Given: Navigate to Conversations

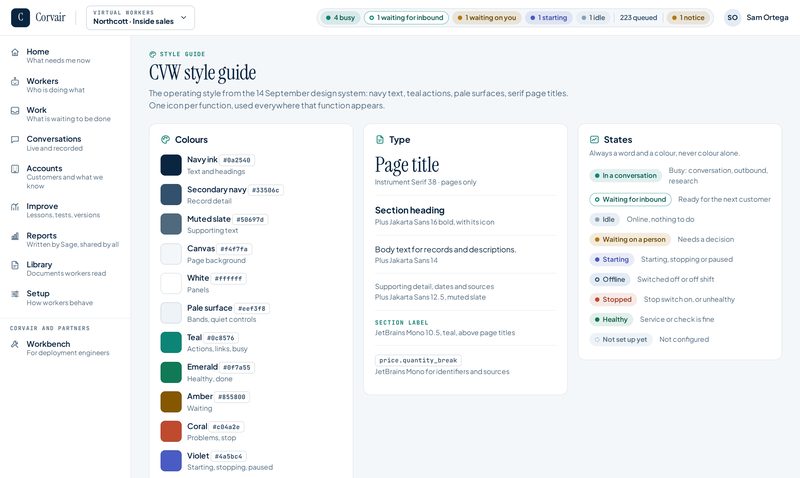Looking at the screenshot, I should coord(65,143).
